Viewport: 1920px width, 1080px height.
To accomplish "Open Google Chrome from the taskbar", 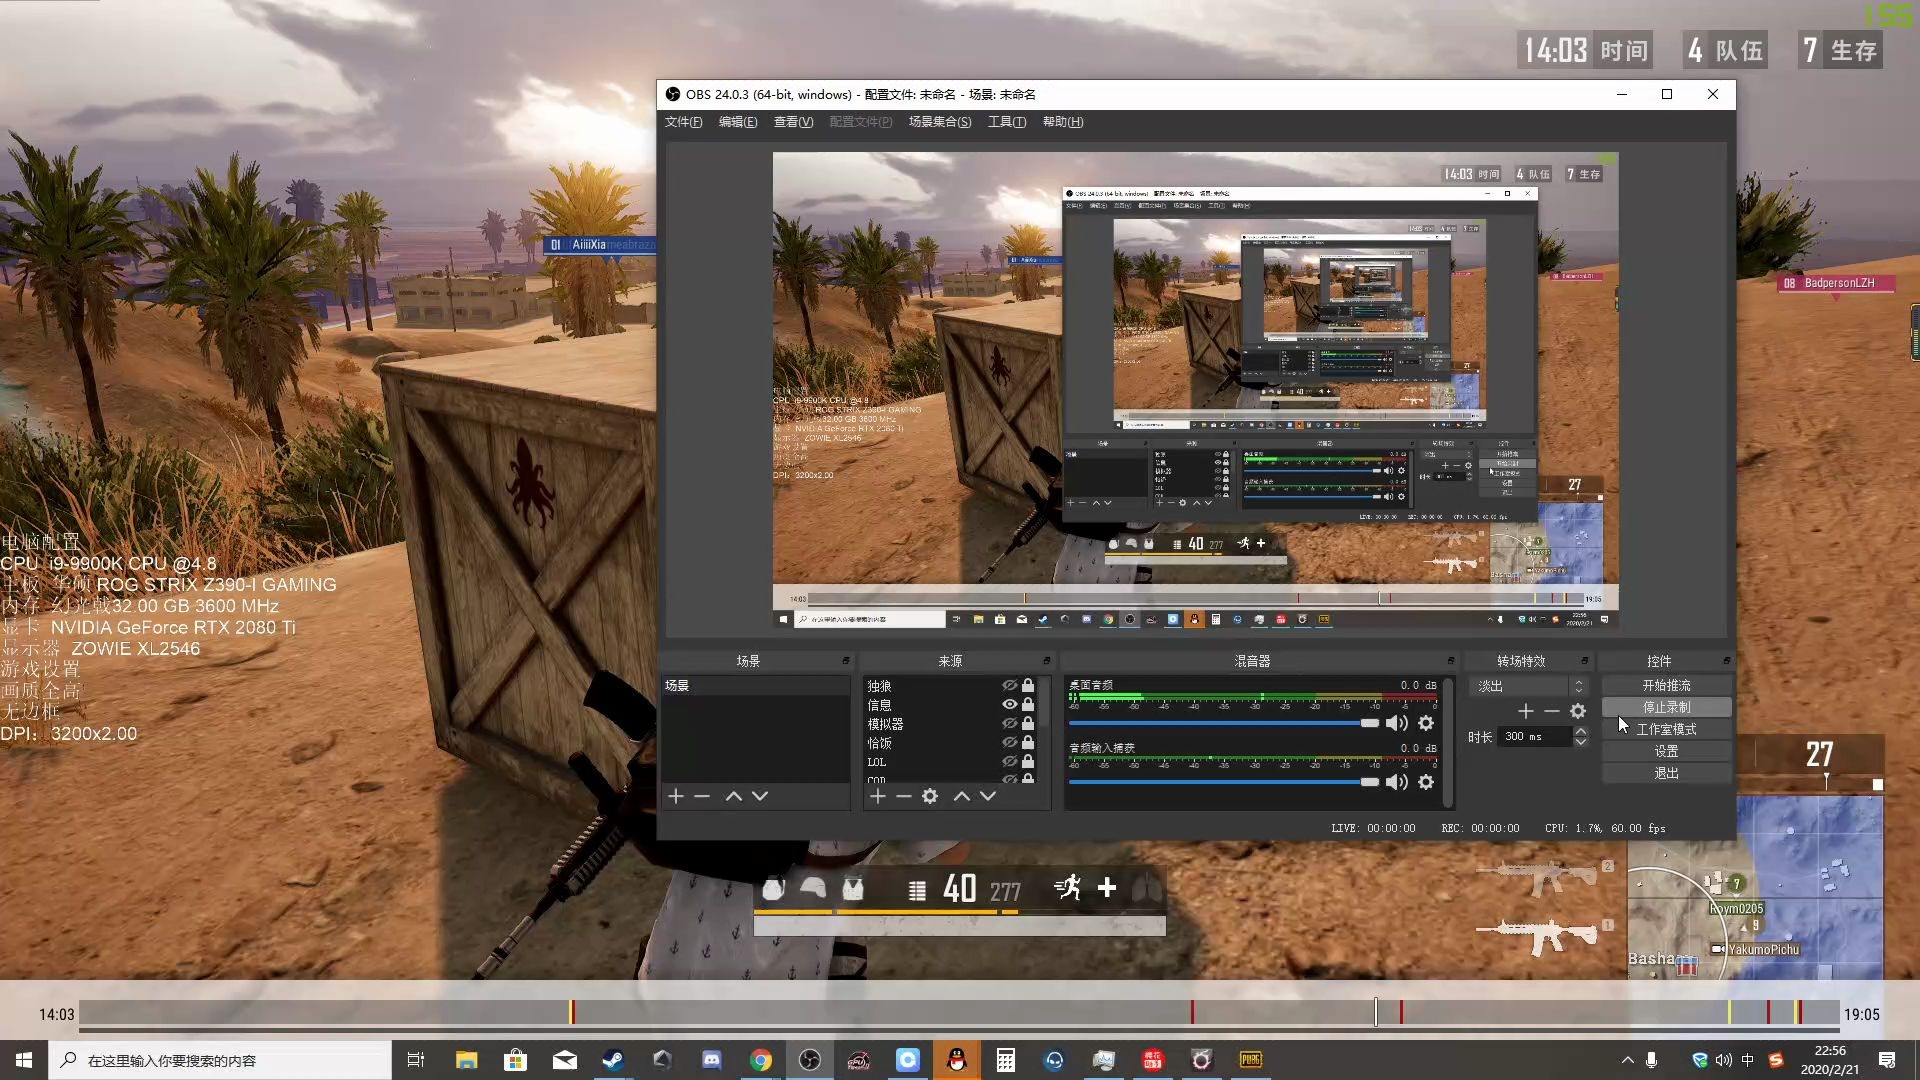I will (761, 1060).
